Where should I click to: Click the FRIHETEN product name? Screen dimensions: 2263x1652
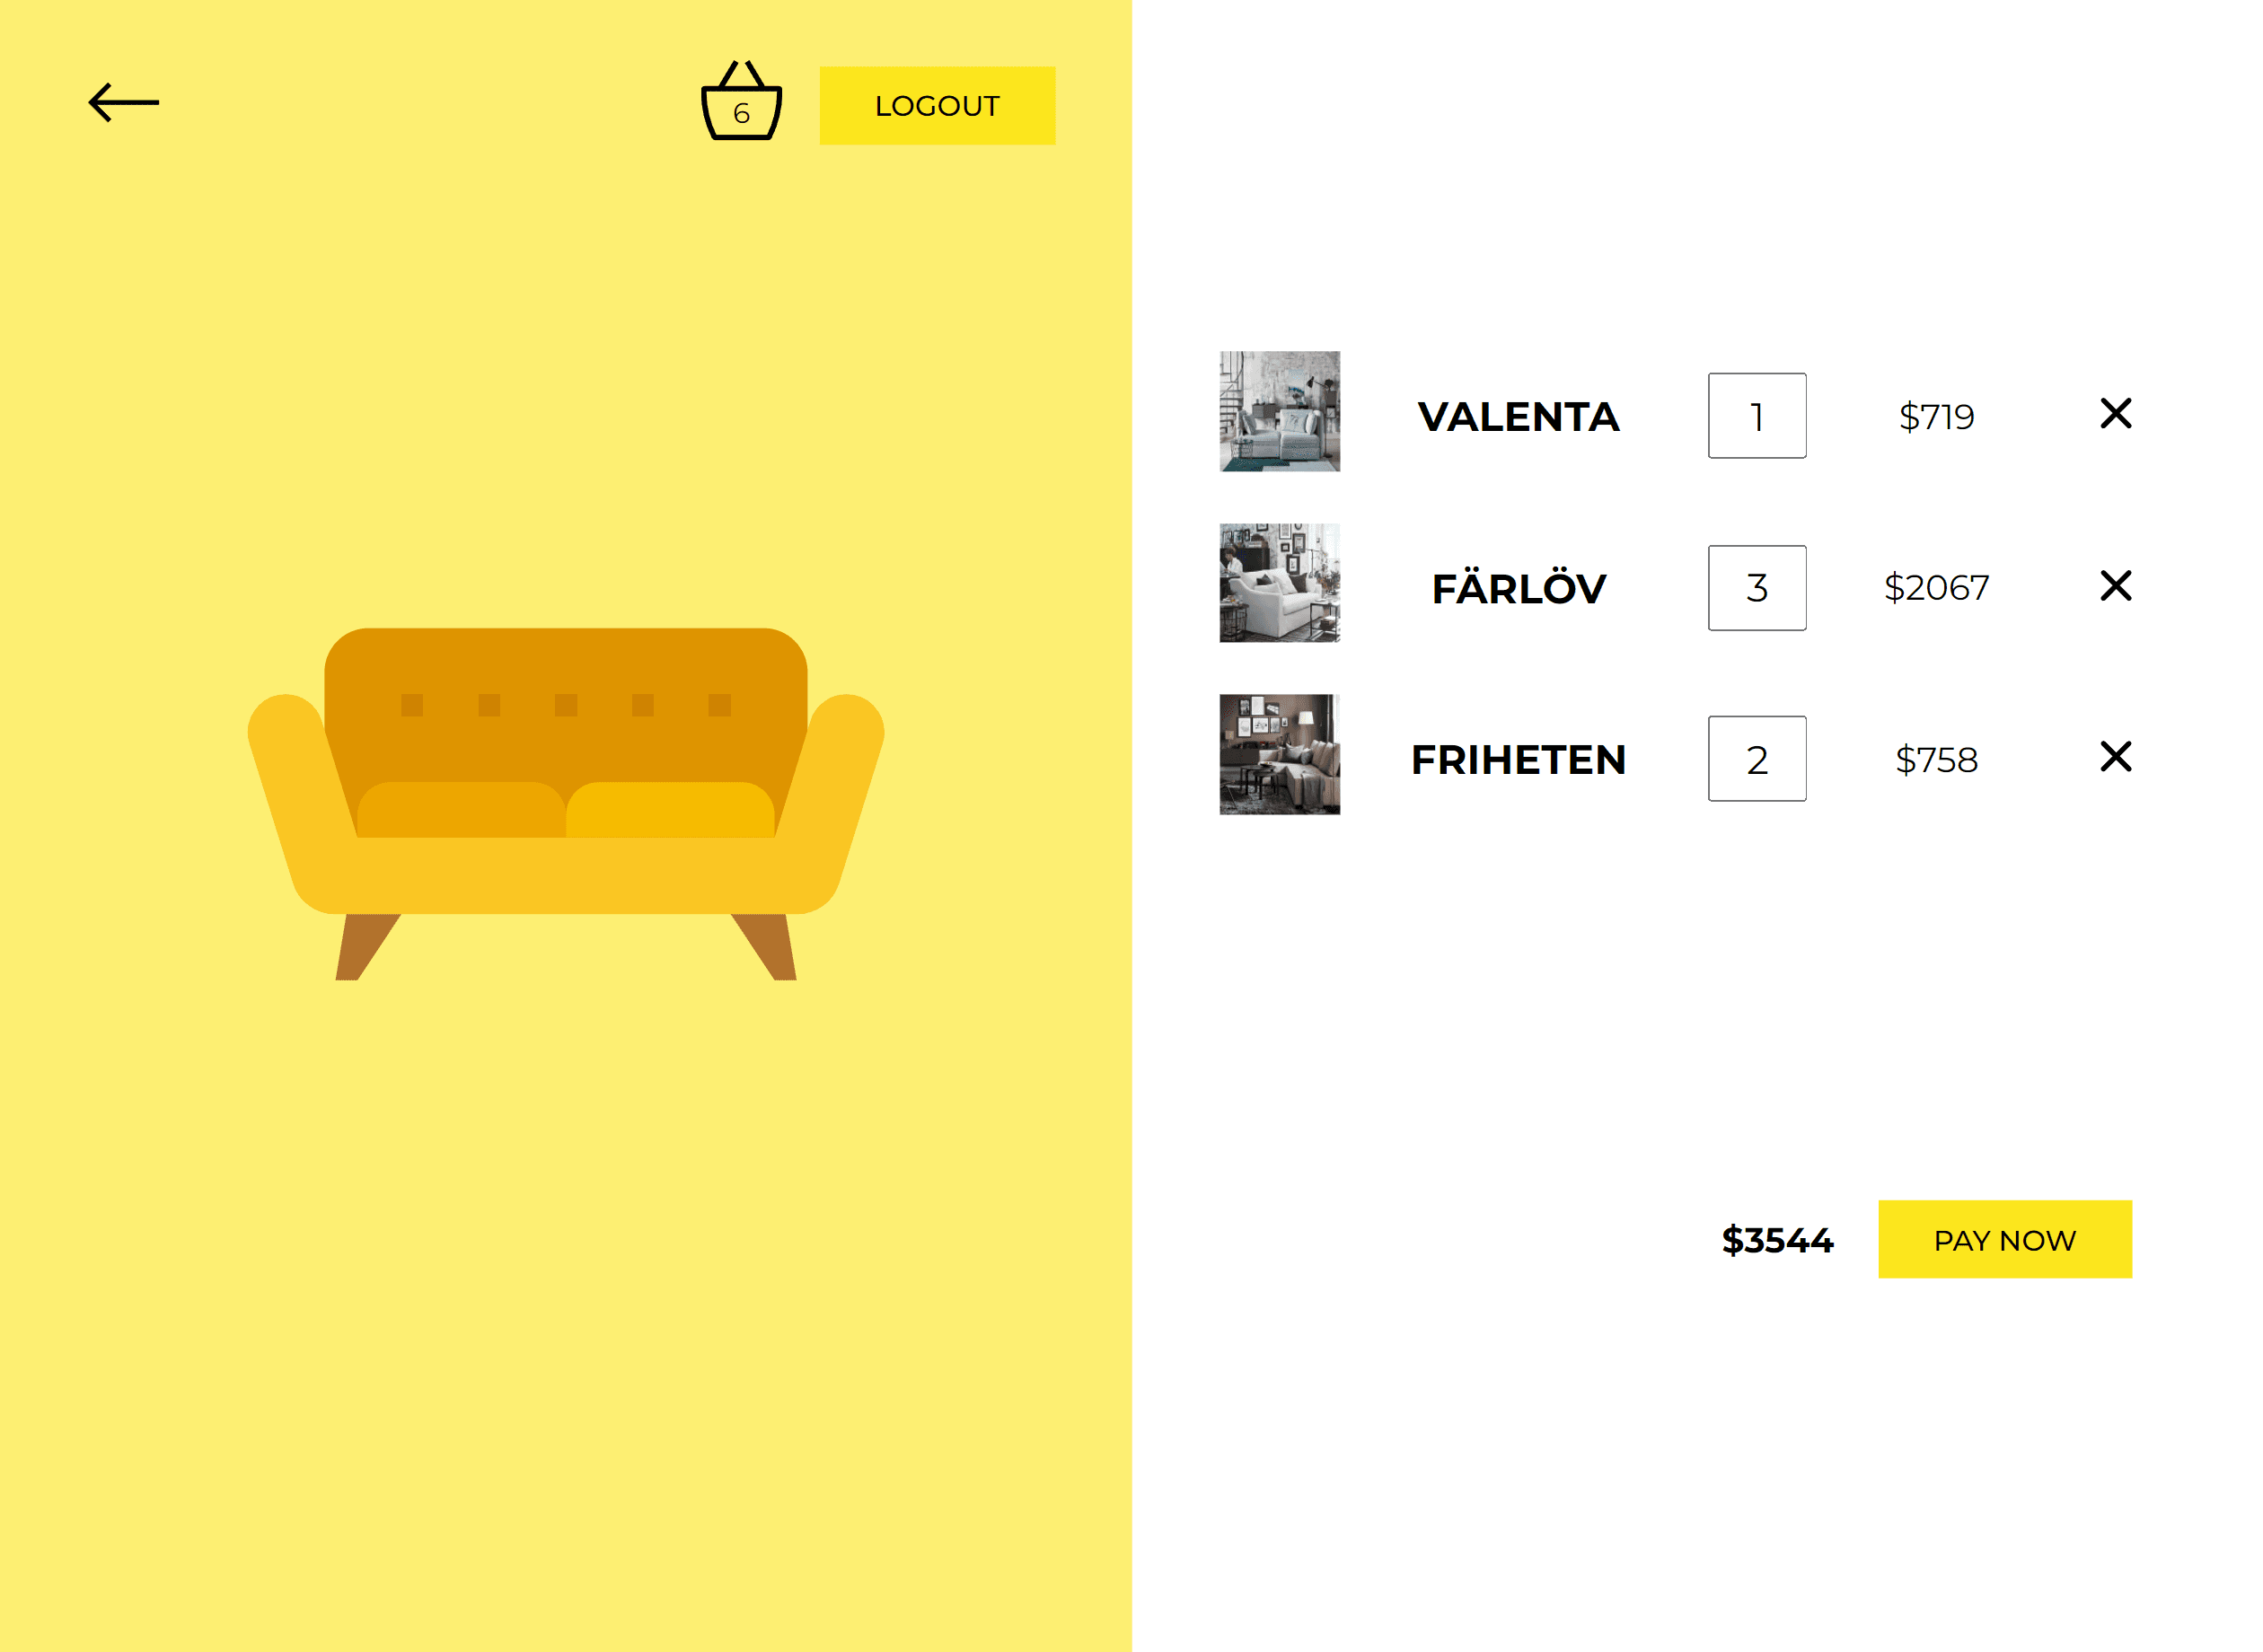(x=1518, y=760)
